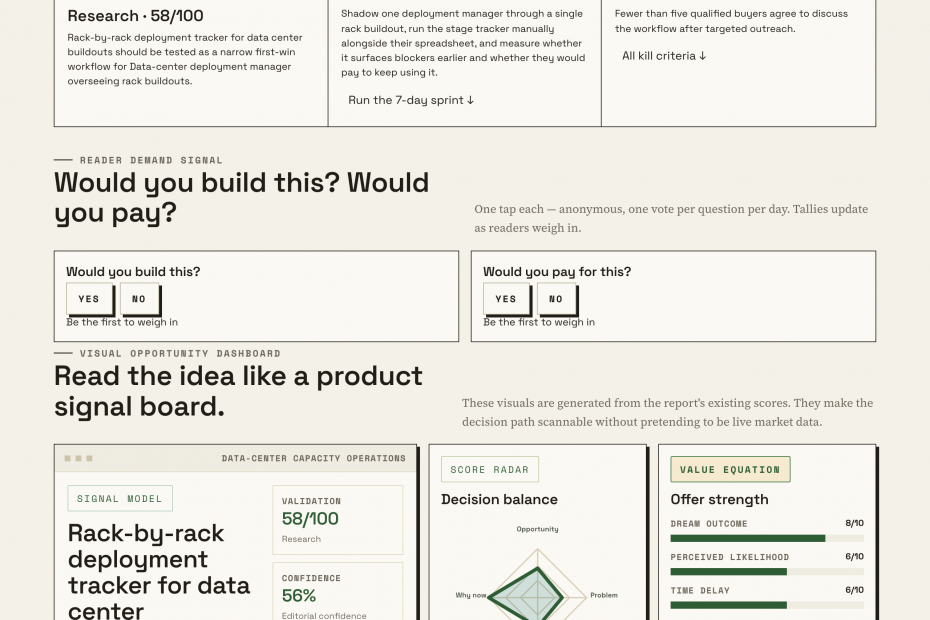
Task: Select the VALUE EQUATION badge
Action: (730, 469)
